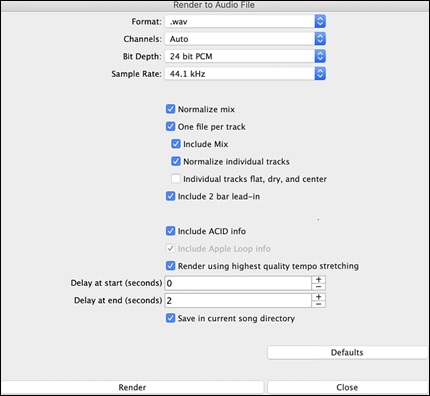This screenshot has height=396, width=430.
Task: Decrease Delay at start with minus button
Action: coord(318,287)
